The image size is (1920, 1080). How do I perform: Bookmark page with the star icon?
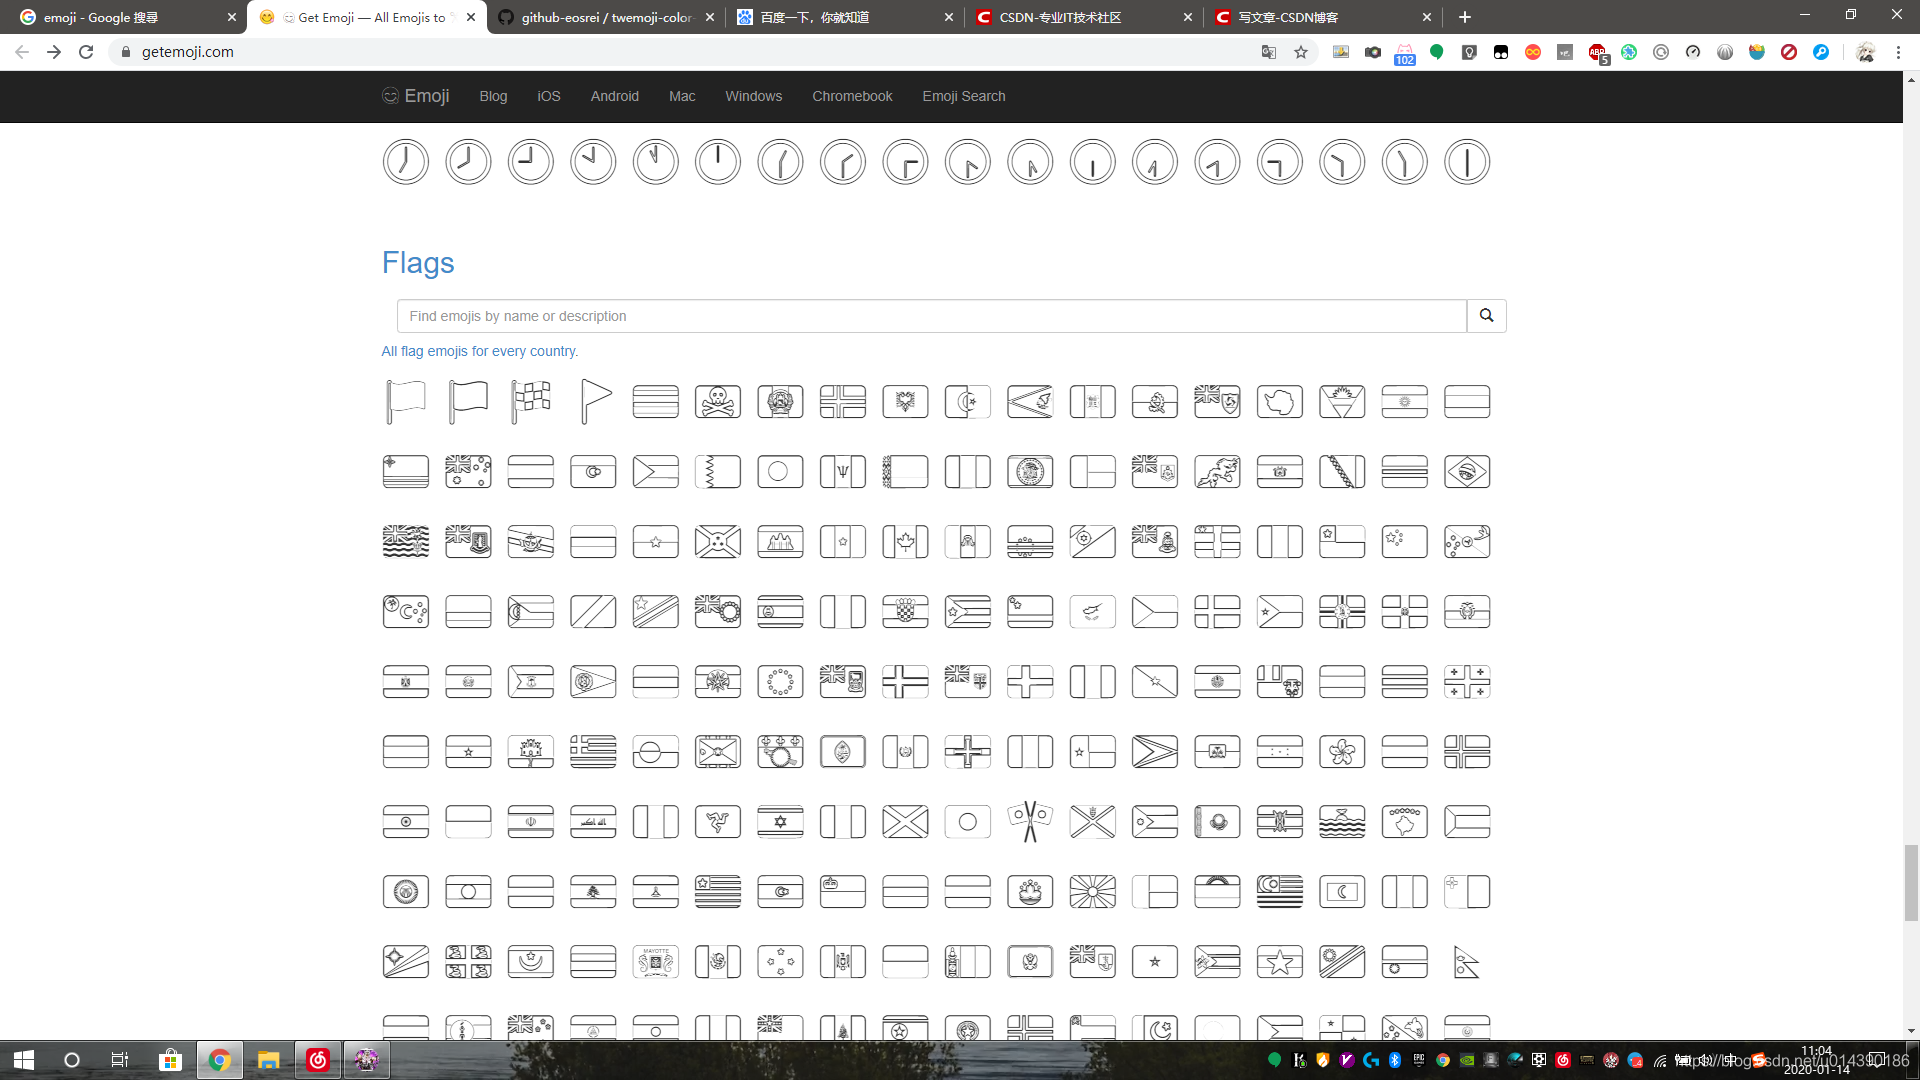(x=1301, y=52)
